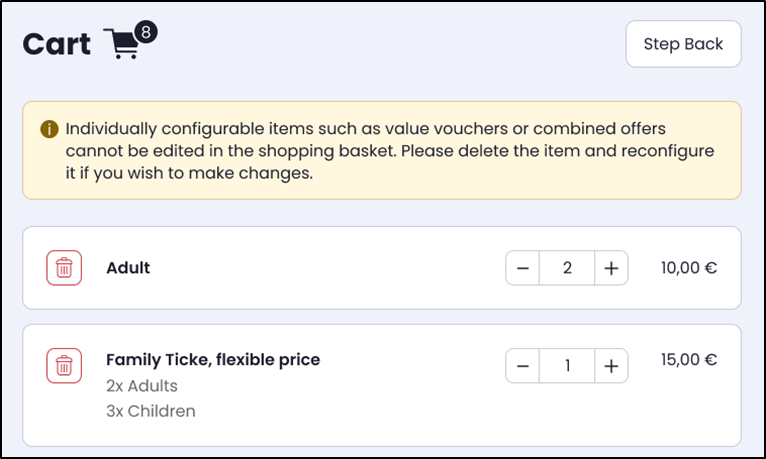Screen dimensions: 766x459
Task: Increase the Family Ticket quantity with plus
Action: [x=611, y=366]
